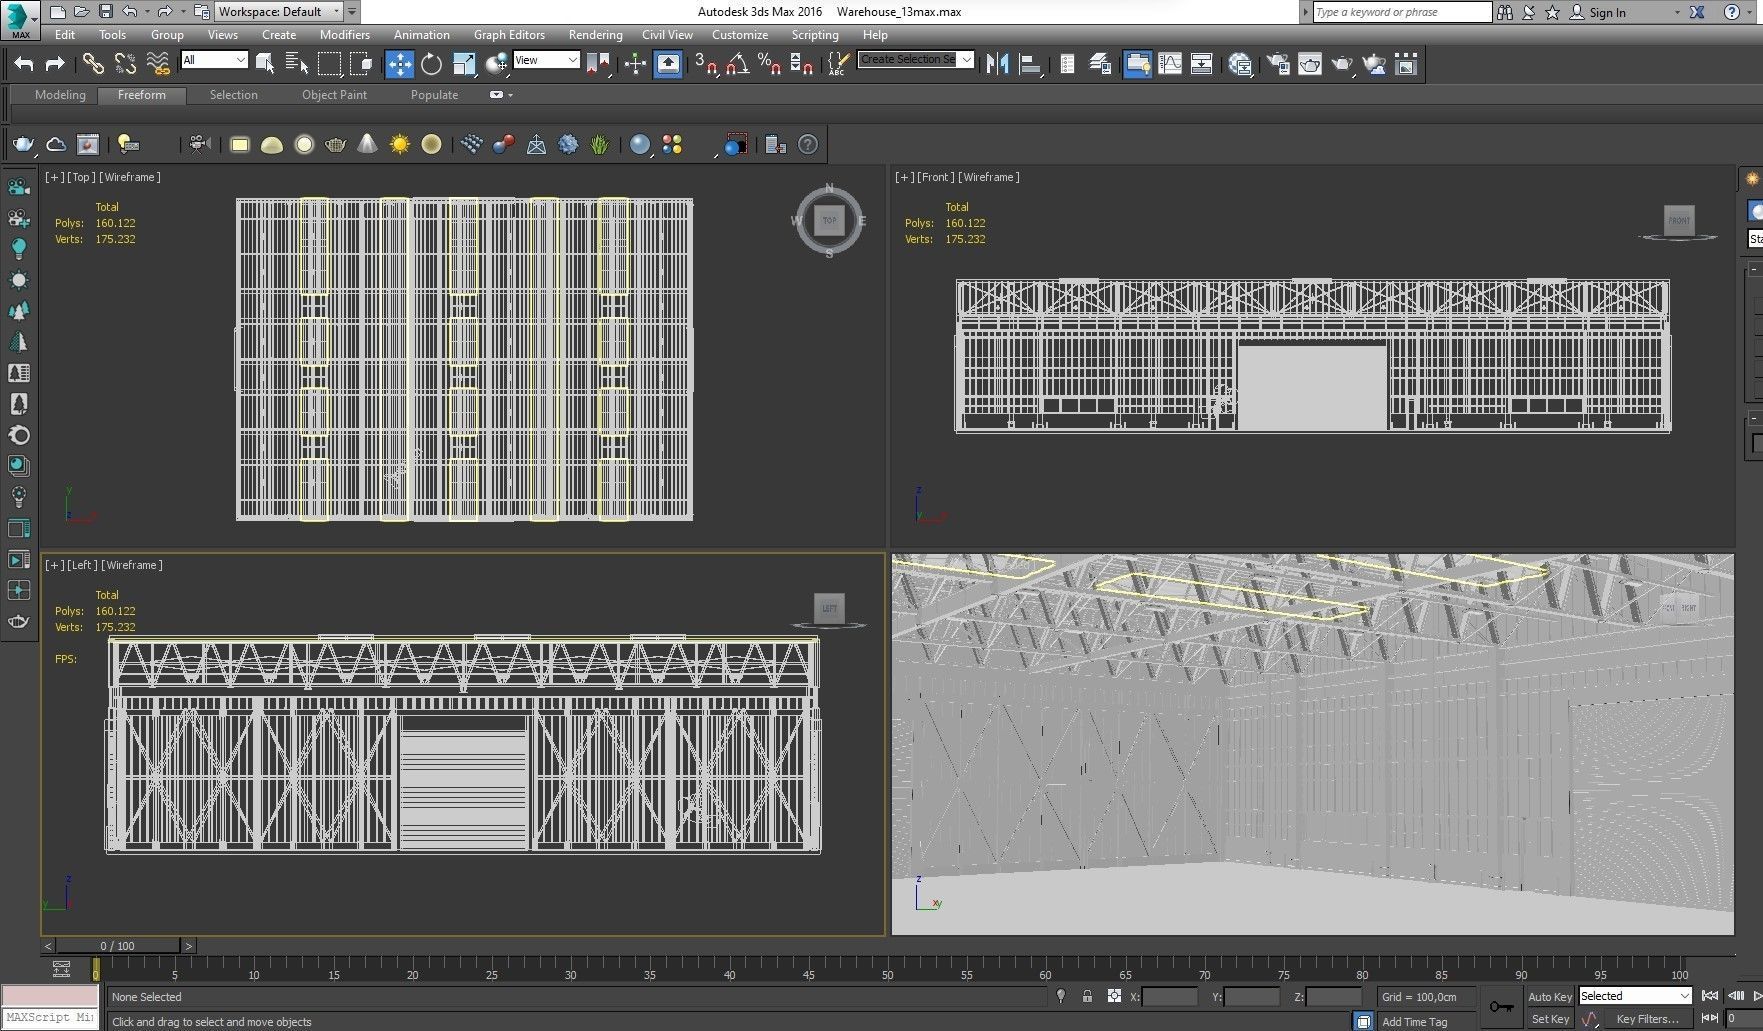Open the selection filter All dropdown

point(214,60)
